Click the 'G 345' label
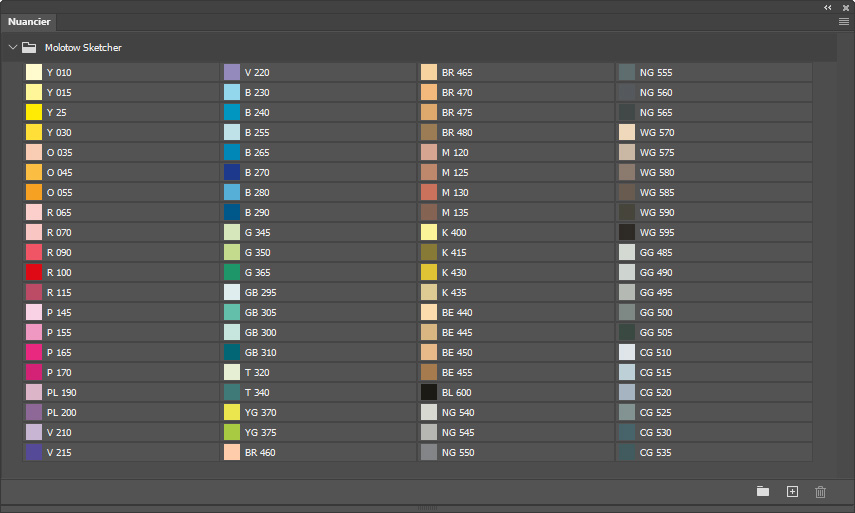Screen dimensions: 855x513 (257, 232)
